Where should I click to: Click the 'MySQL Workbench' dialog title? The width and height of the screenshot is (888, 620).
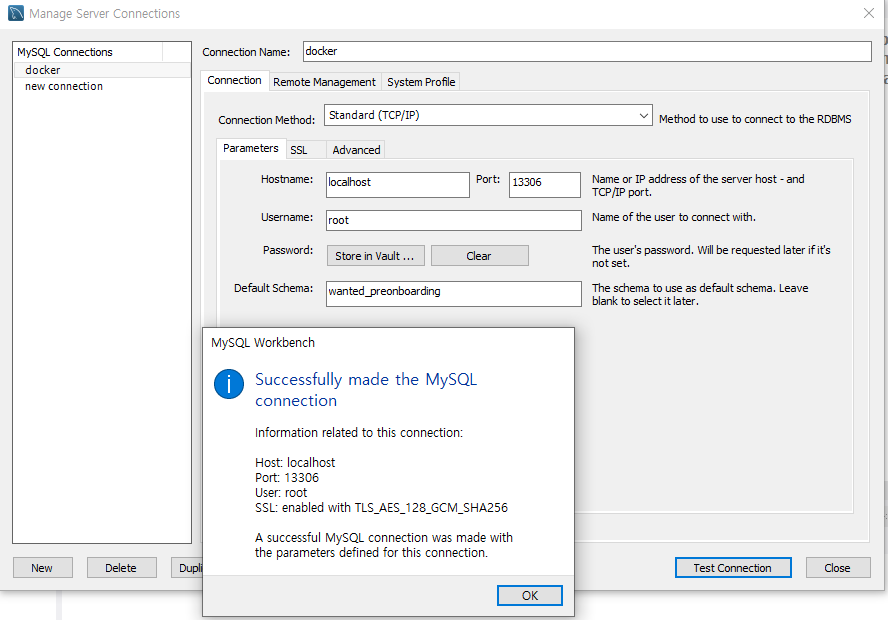tap(263, 343)
